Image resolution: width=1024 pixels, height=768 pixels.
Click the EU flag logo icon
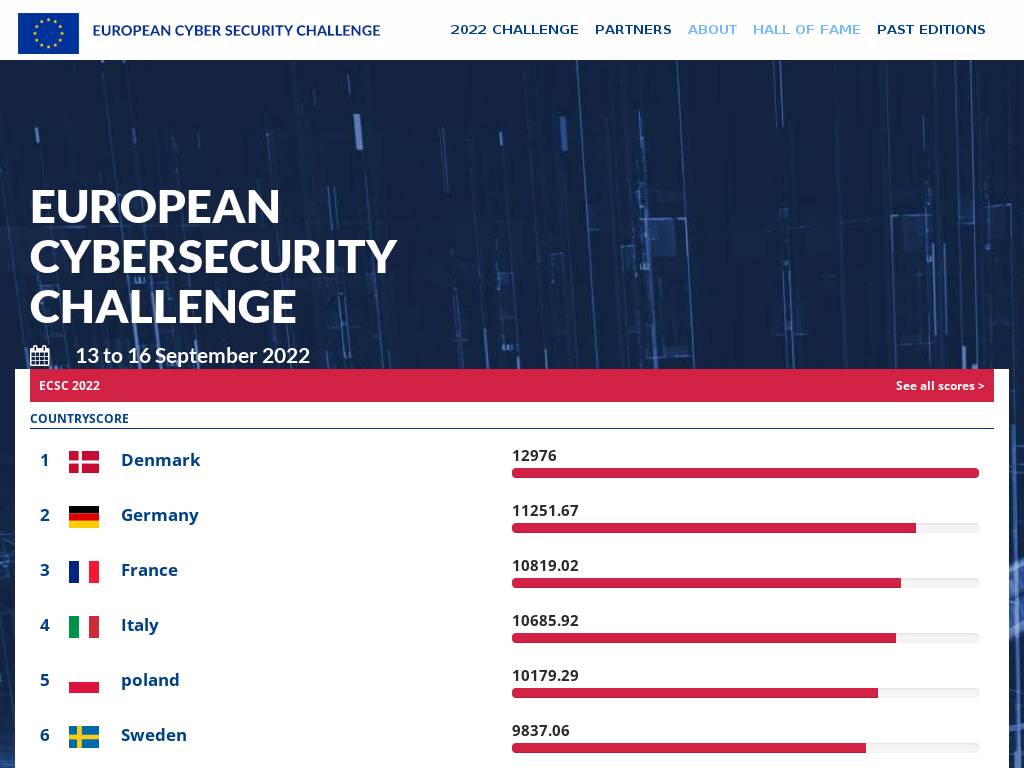tap(48, 33)
